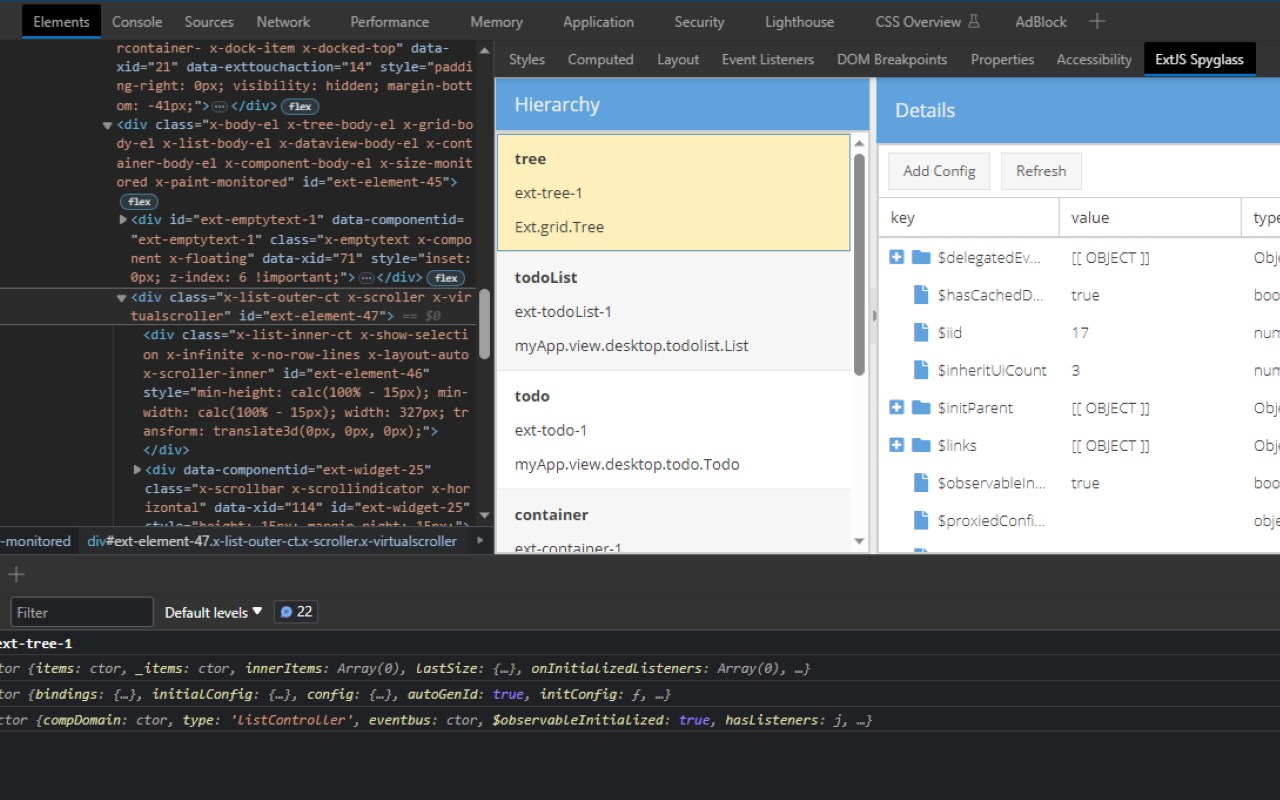Show the Styles pane
This screenshot has width=1280, height=800.
point(527,59)
